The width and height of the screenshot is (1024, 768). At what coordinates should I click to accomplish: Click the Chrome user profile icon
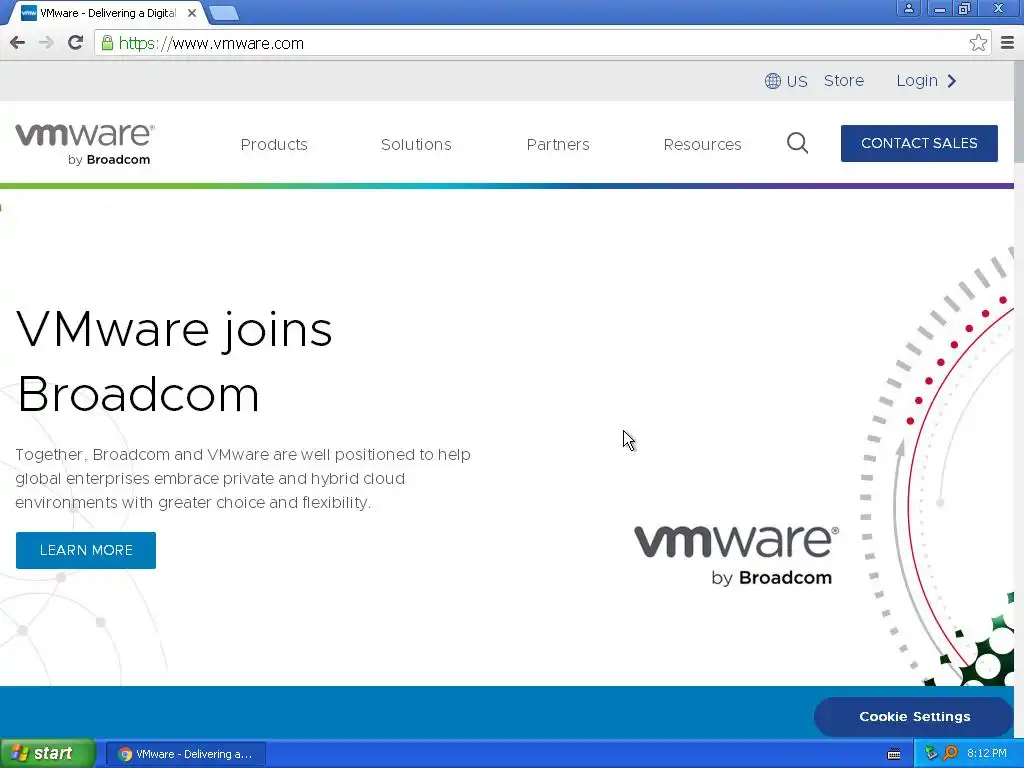tap(908, 8)
